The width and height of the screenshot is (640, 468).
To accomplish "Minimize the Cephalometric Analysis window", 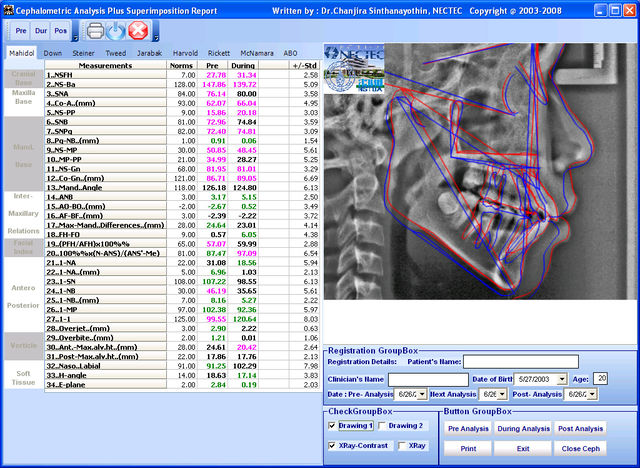I will click(600, 11).
